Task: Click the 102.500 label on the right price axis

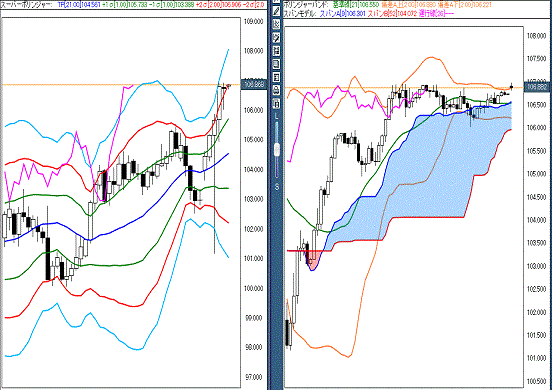Action: pos(536,289)
